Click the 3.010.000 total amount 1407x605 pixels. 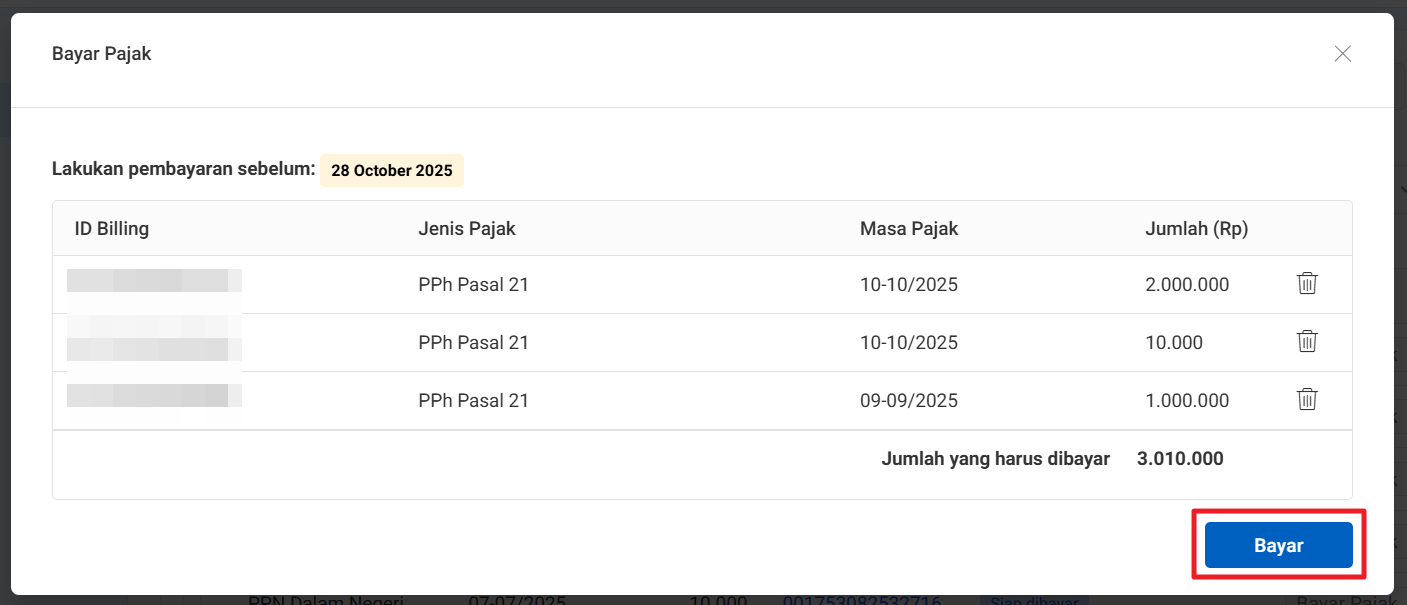point(1179,459)
